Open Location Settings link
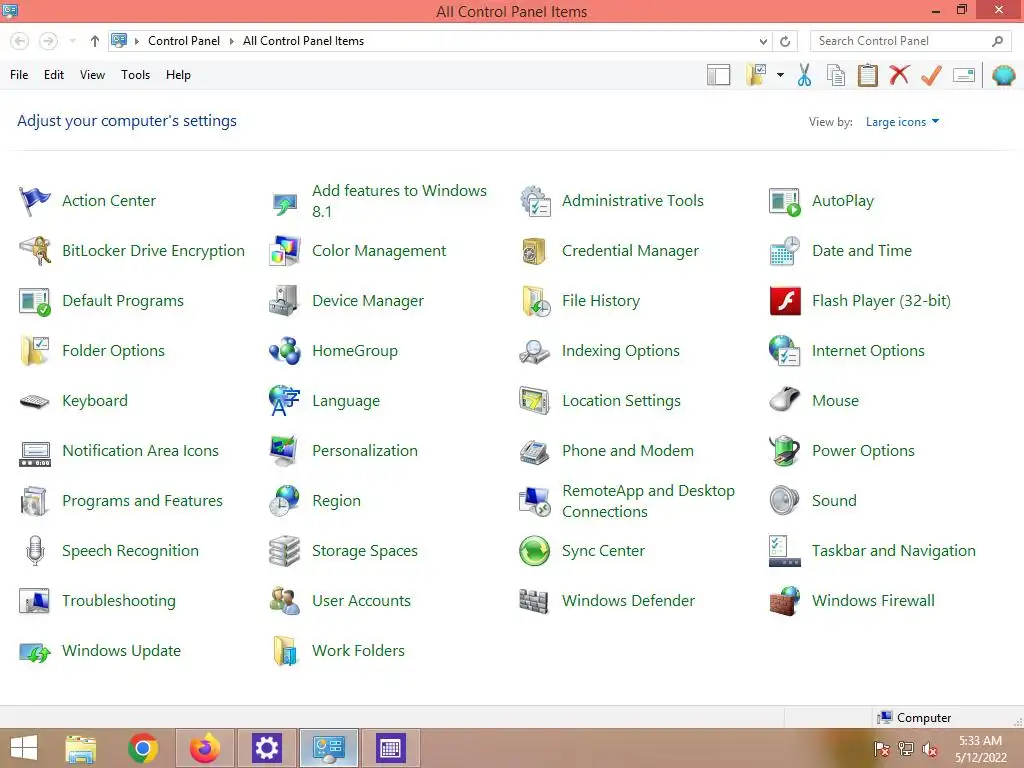The height and width of the screenshot is (768, 1024). click(621, 401)
